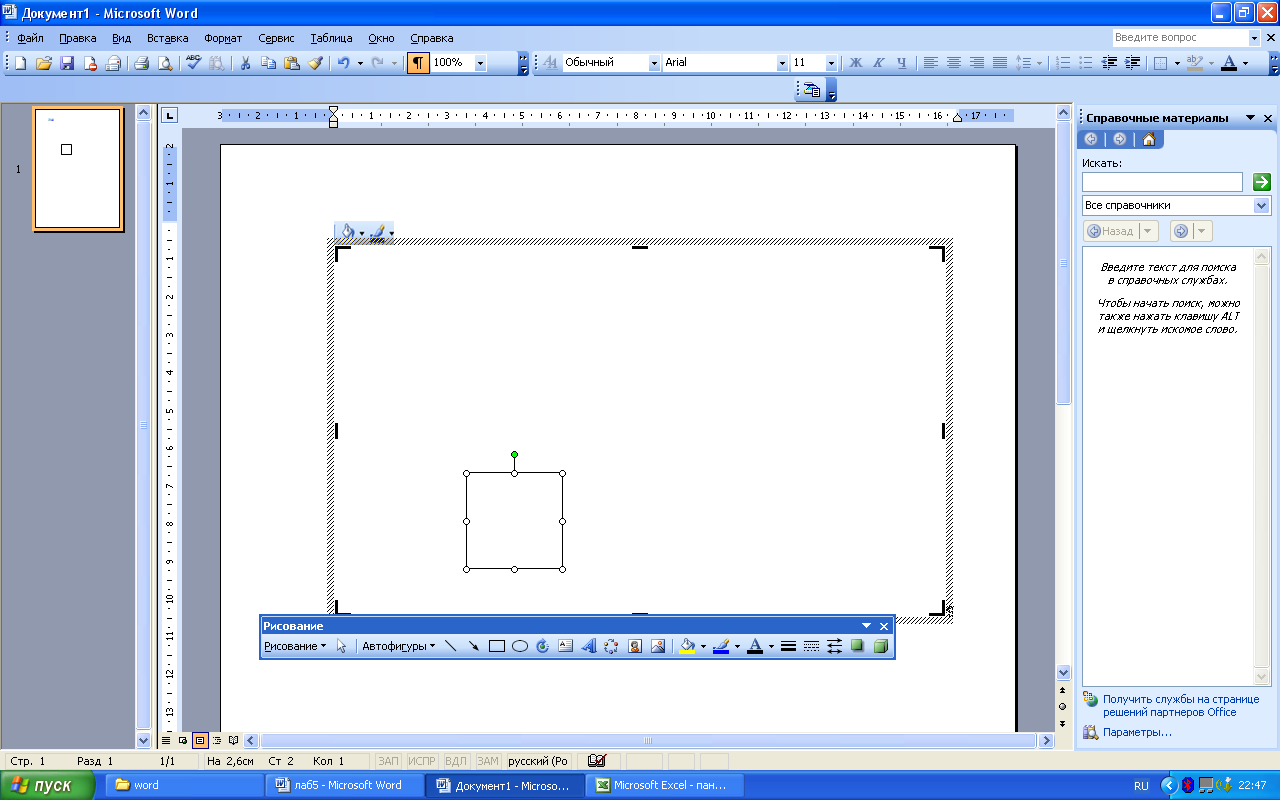Insert WordArt from the drawing toolbar

click(x=589, y=646)
